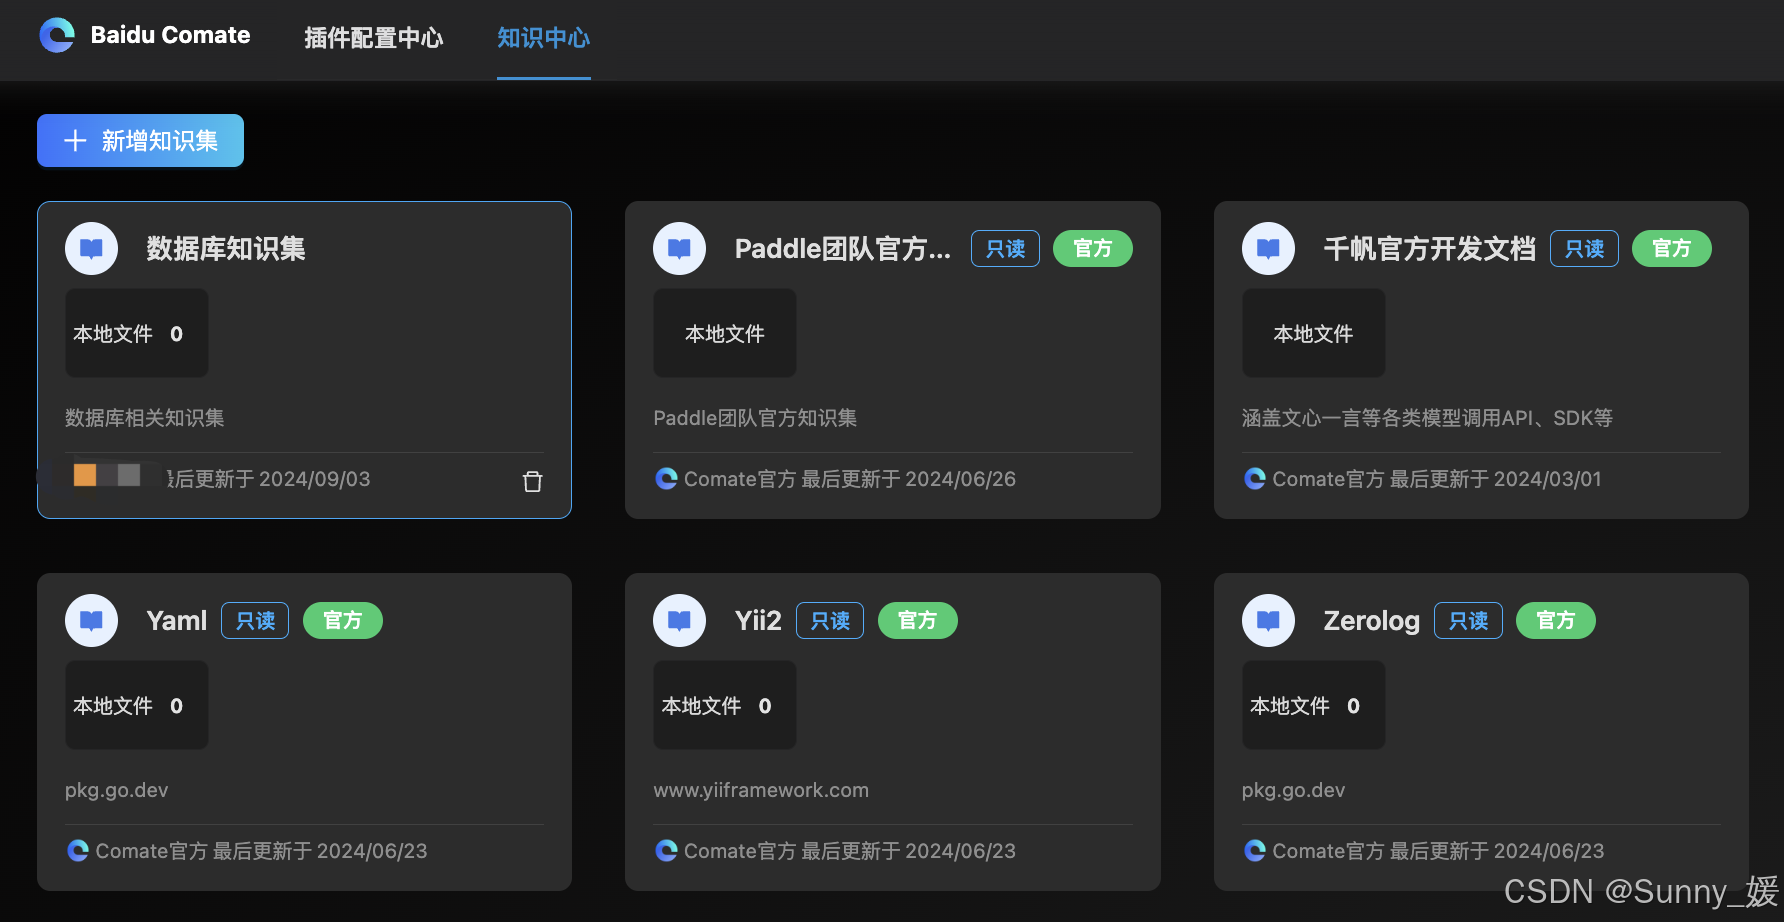Click the 只读 tag on Yii2 card
Image resolution: width=1784 pixels, height=922 pixels.
(x=830, y=621)
